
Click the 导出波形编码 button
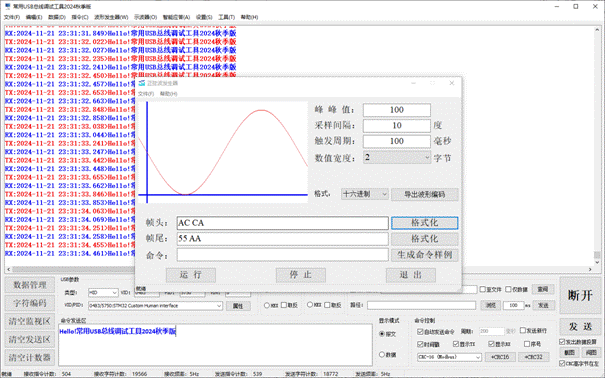[425, 194]
